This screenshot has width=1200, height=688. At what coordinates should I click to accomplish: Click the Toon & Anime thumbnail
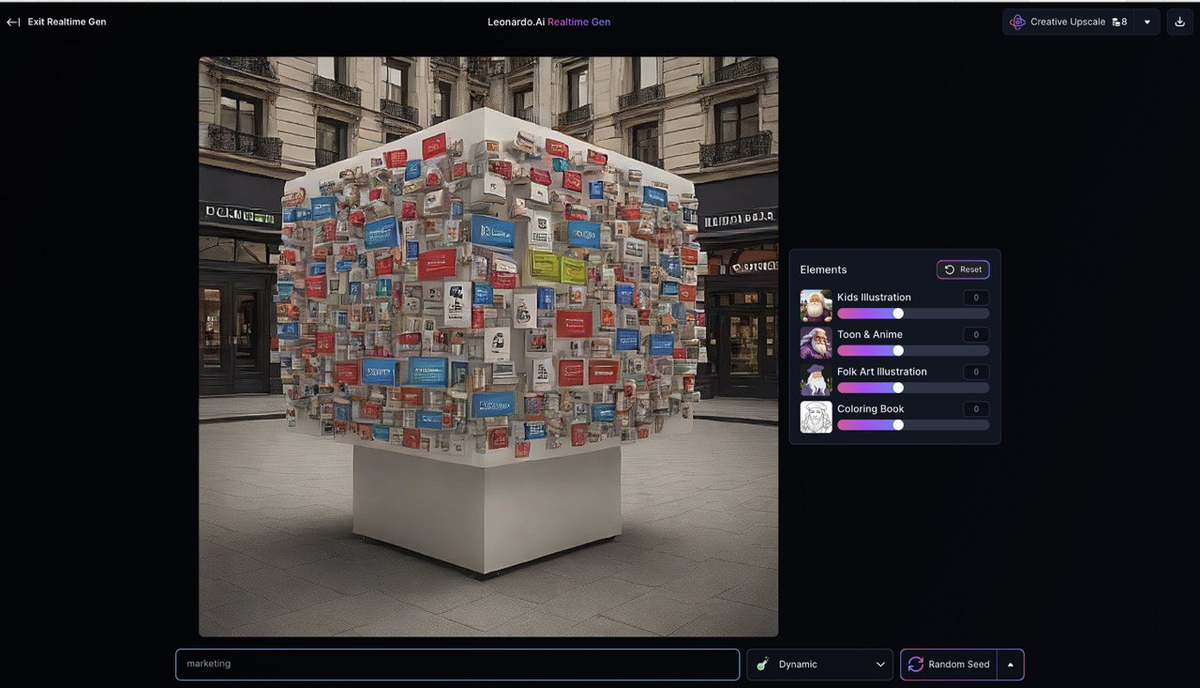click(x=816, y=343)
